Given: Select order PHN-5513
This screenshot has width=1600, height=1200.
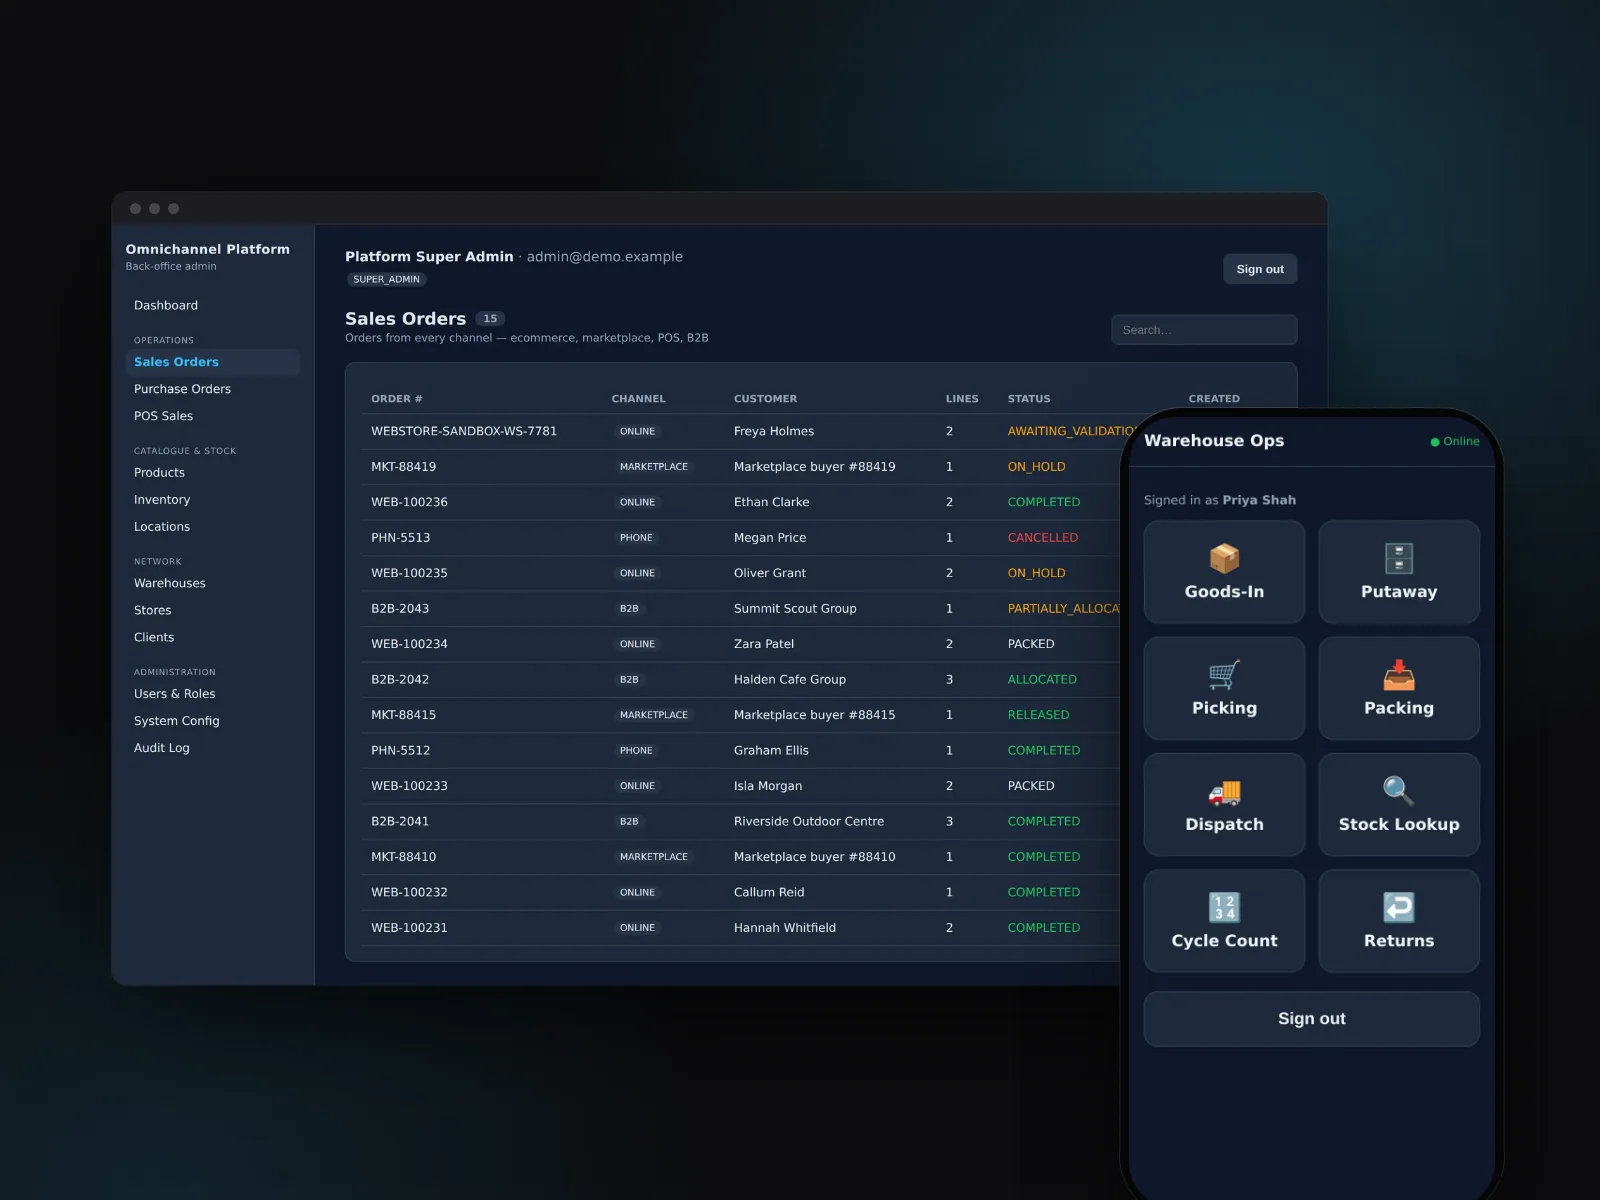Looking at the screenshot, I should click(x=400, y=538).
